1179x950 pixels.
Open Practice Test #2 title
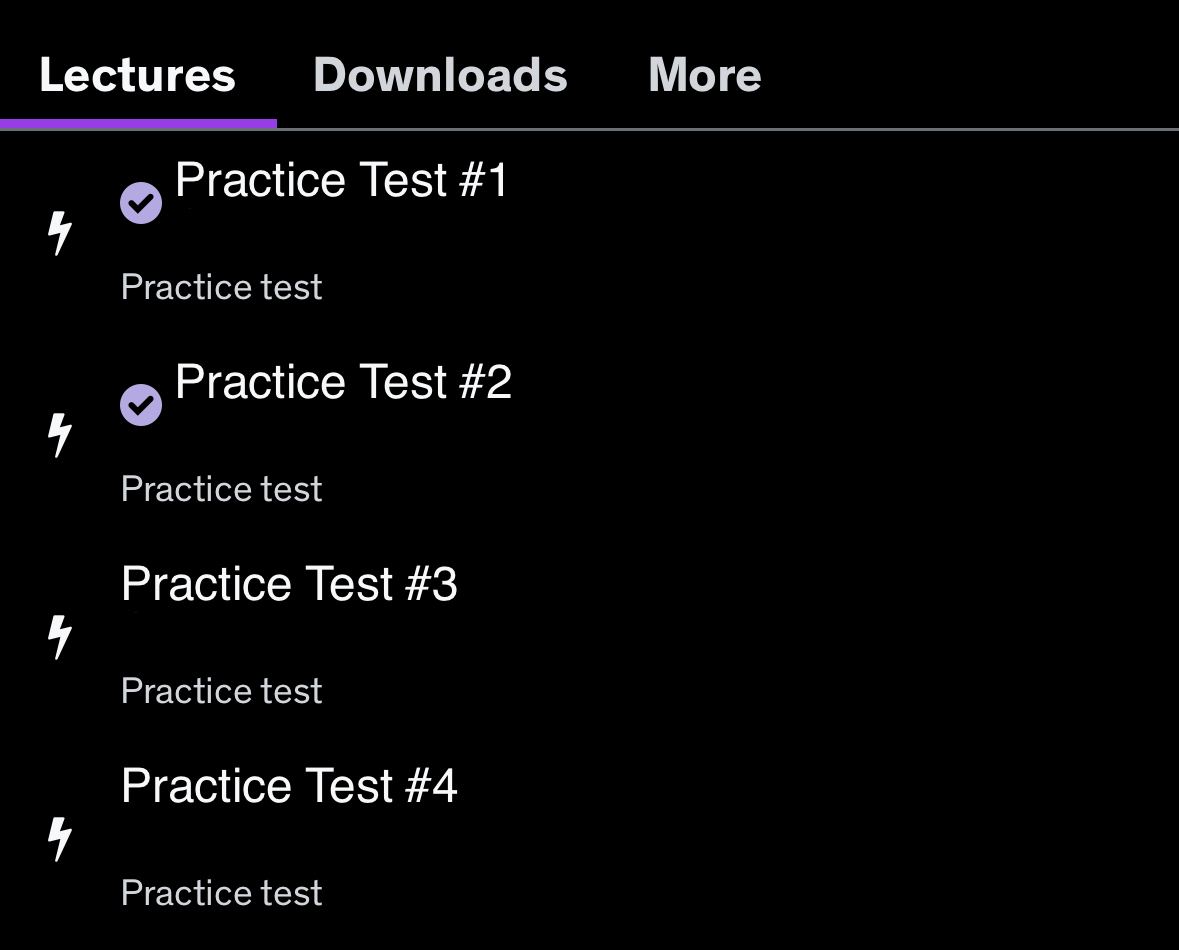(343, 383)
